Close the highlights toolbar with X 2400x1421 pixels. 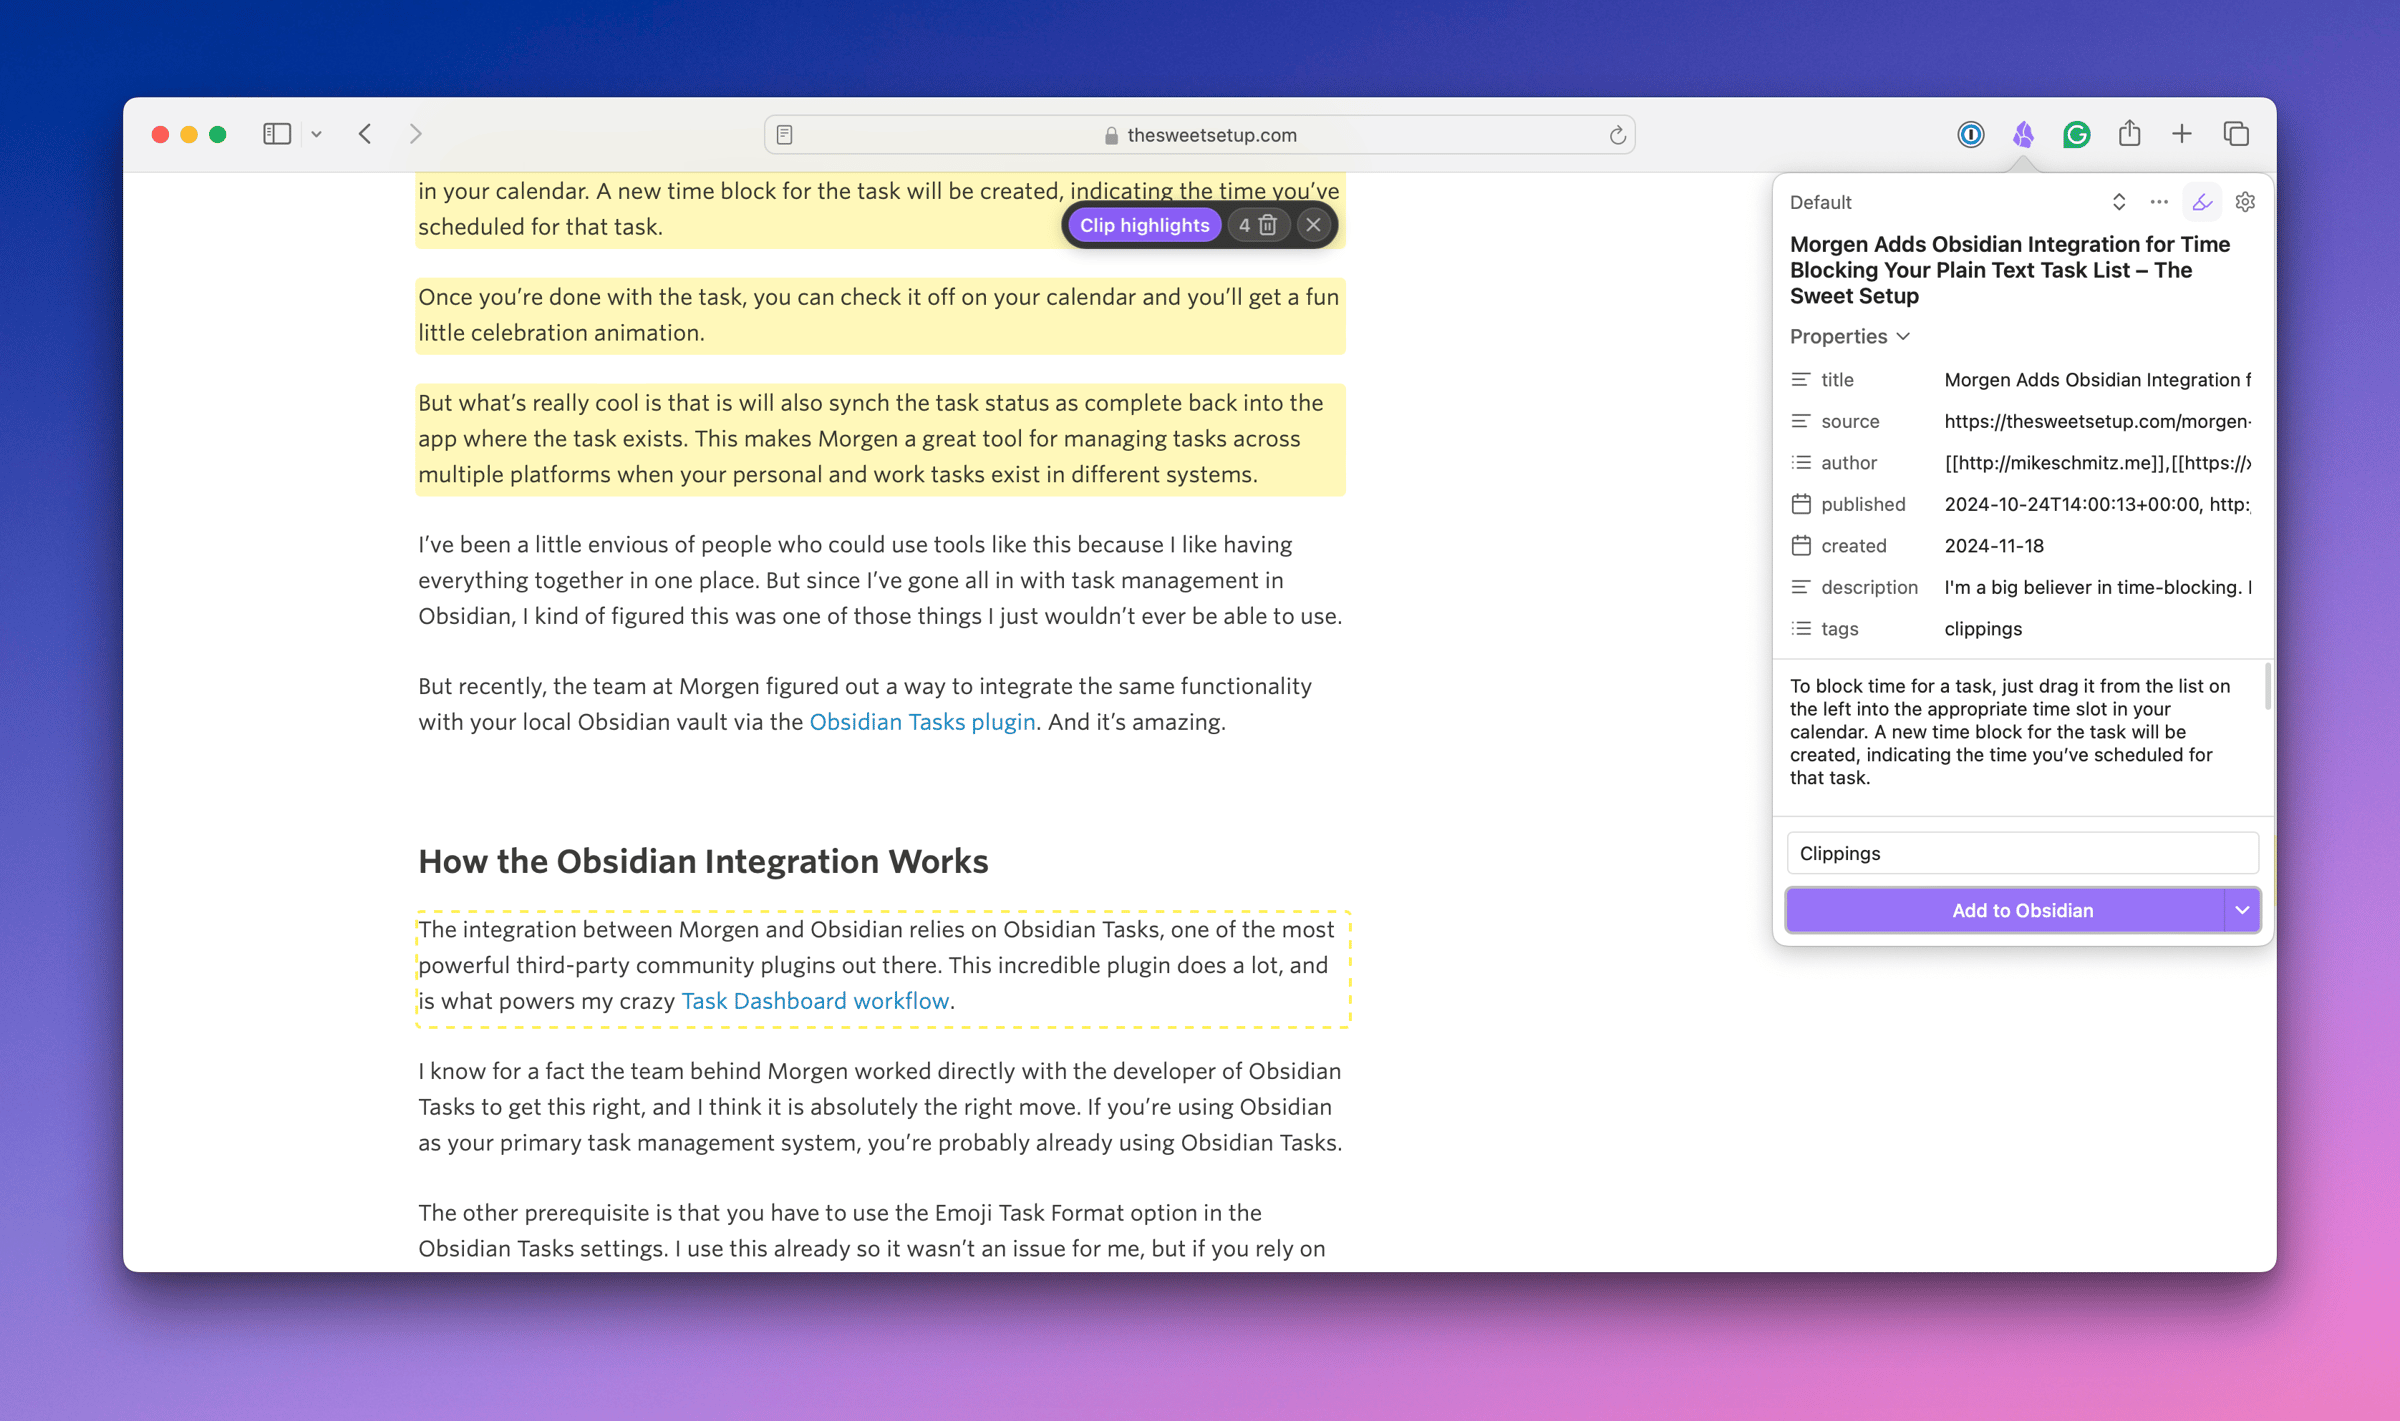1313,225
